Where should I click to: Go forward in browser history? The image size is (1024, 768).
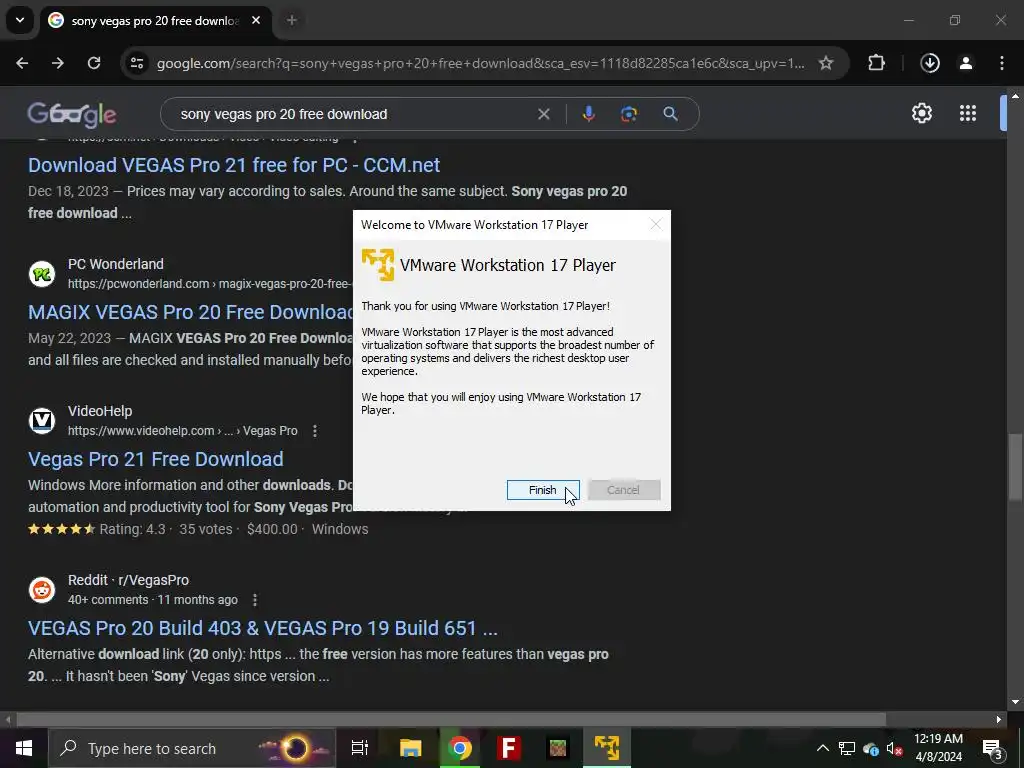pos(58,63)
